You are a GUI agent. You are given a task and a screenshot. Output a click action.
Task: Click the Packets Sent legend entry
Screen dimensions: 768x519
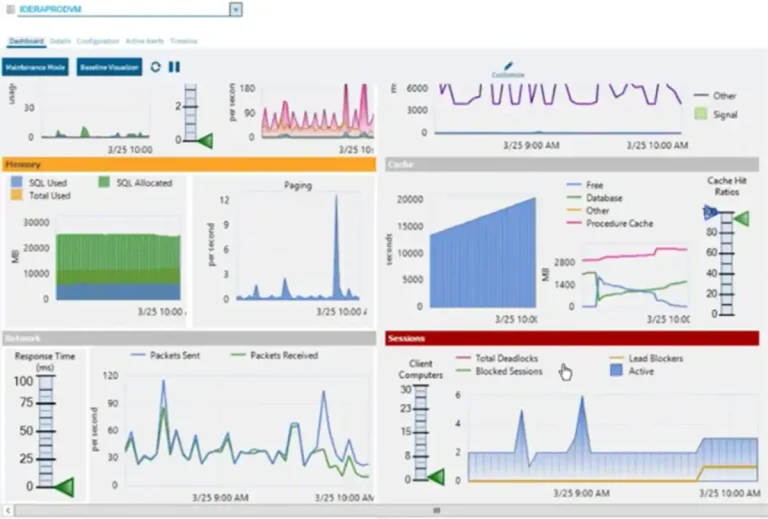166,355
